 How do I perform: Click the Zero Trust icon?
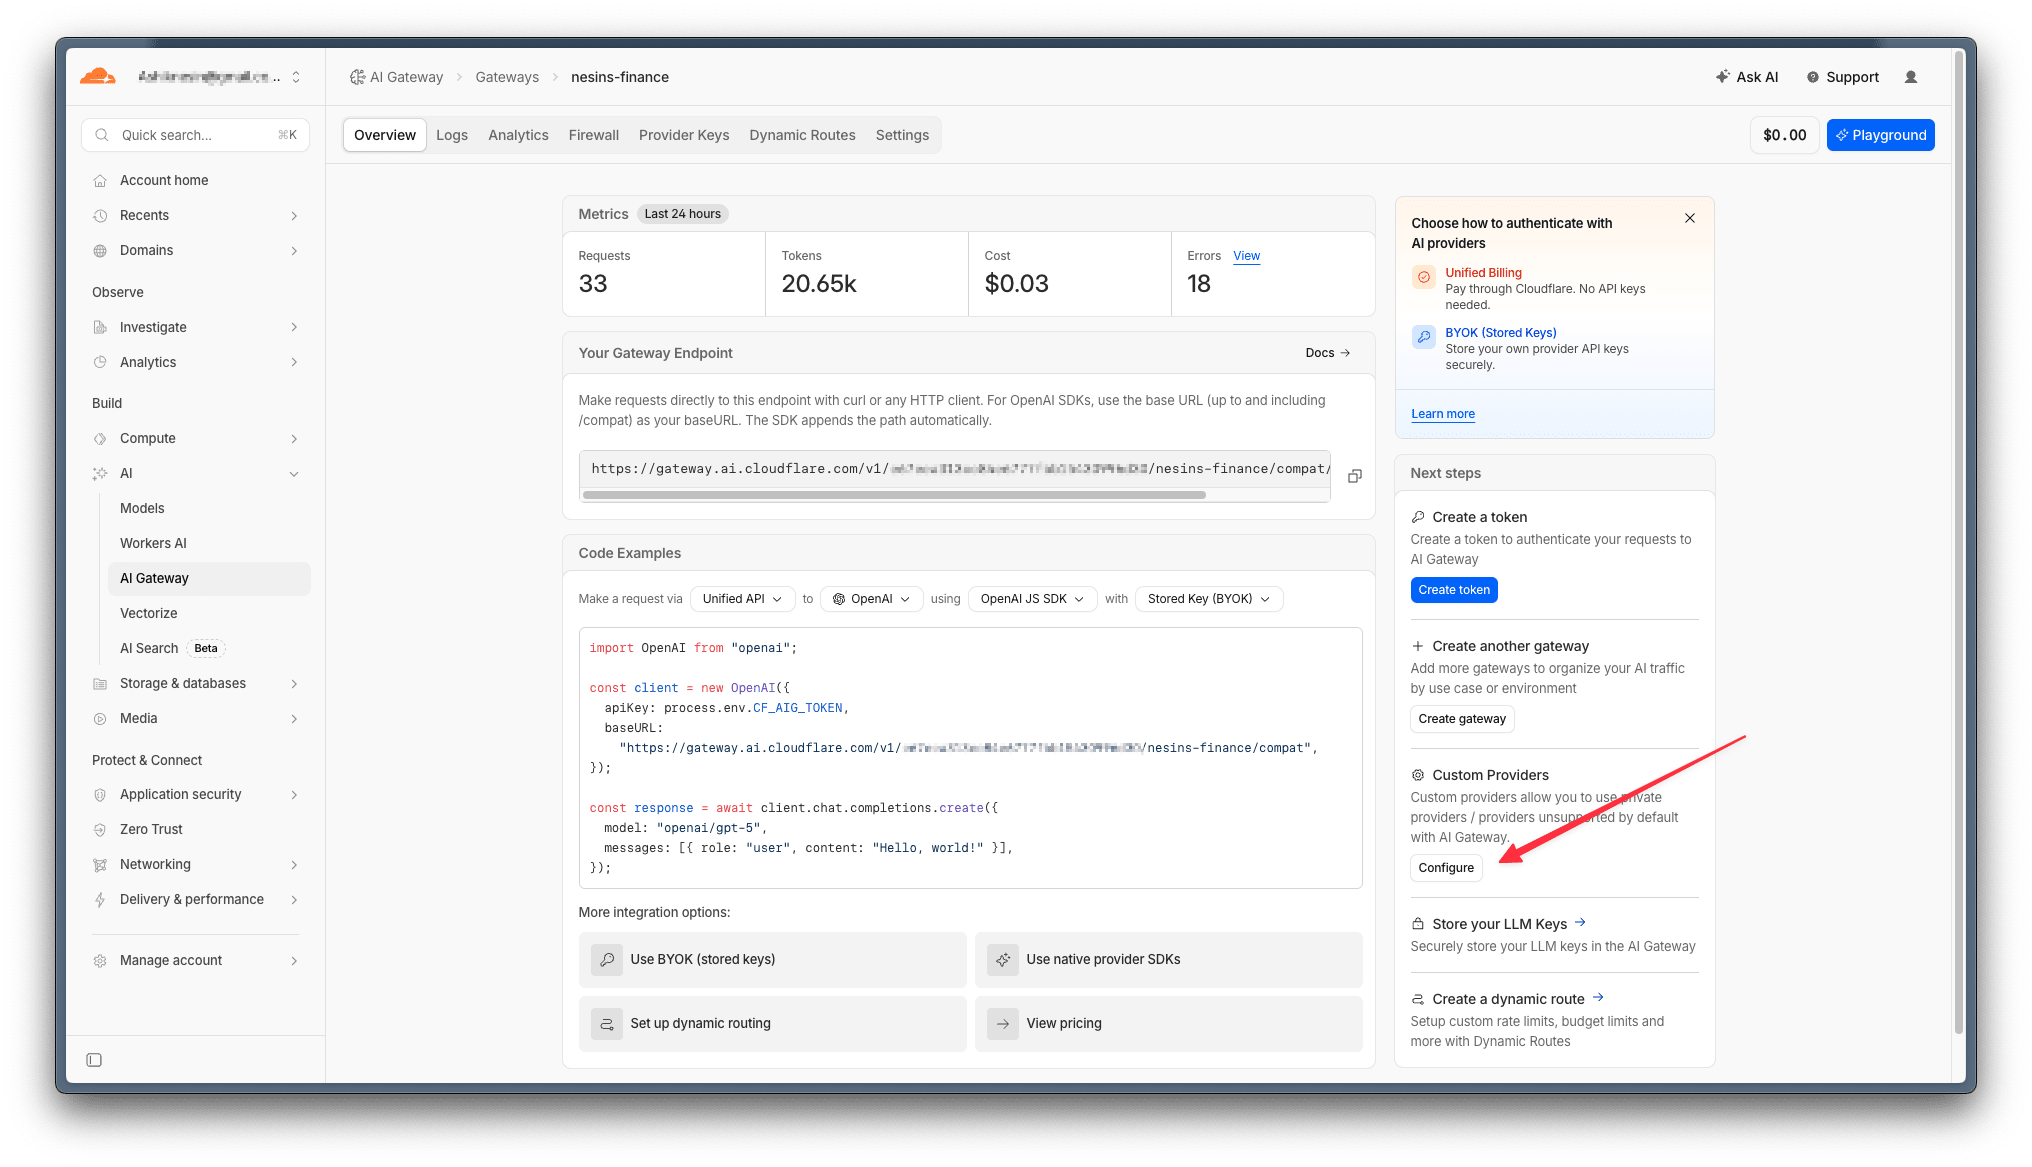(x=100, y=830)
